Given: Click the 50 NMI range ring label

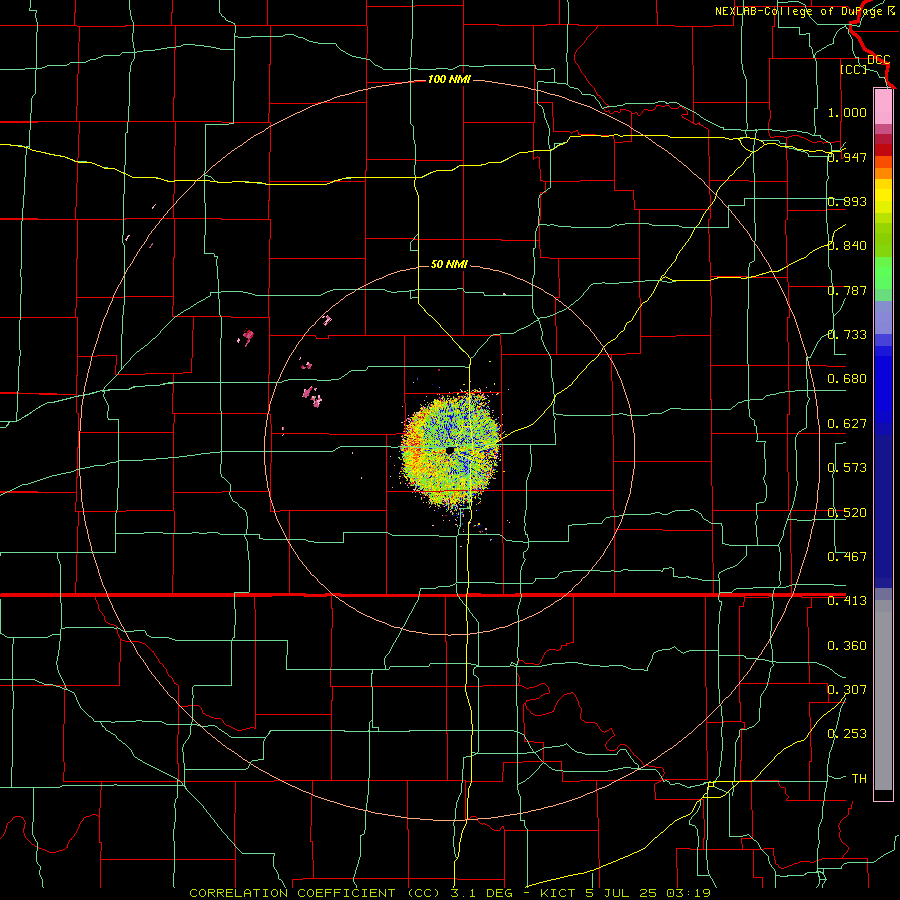Looking at the screenshot, I should click(x=449, y=264).
